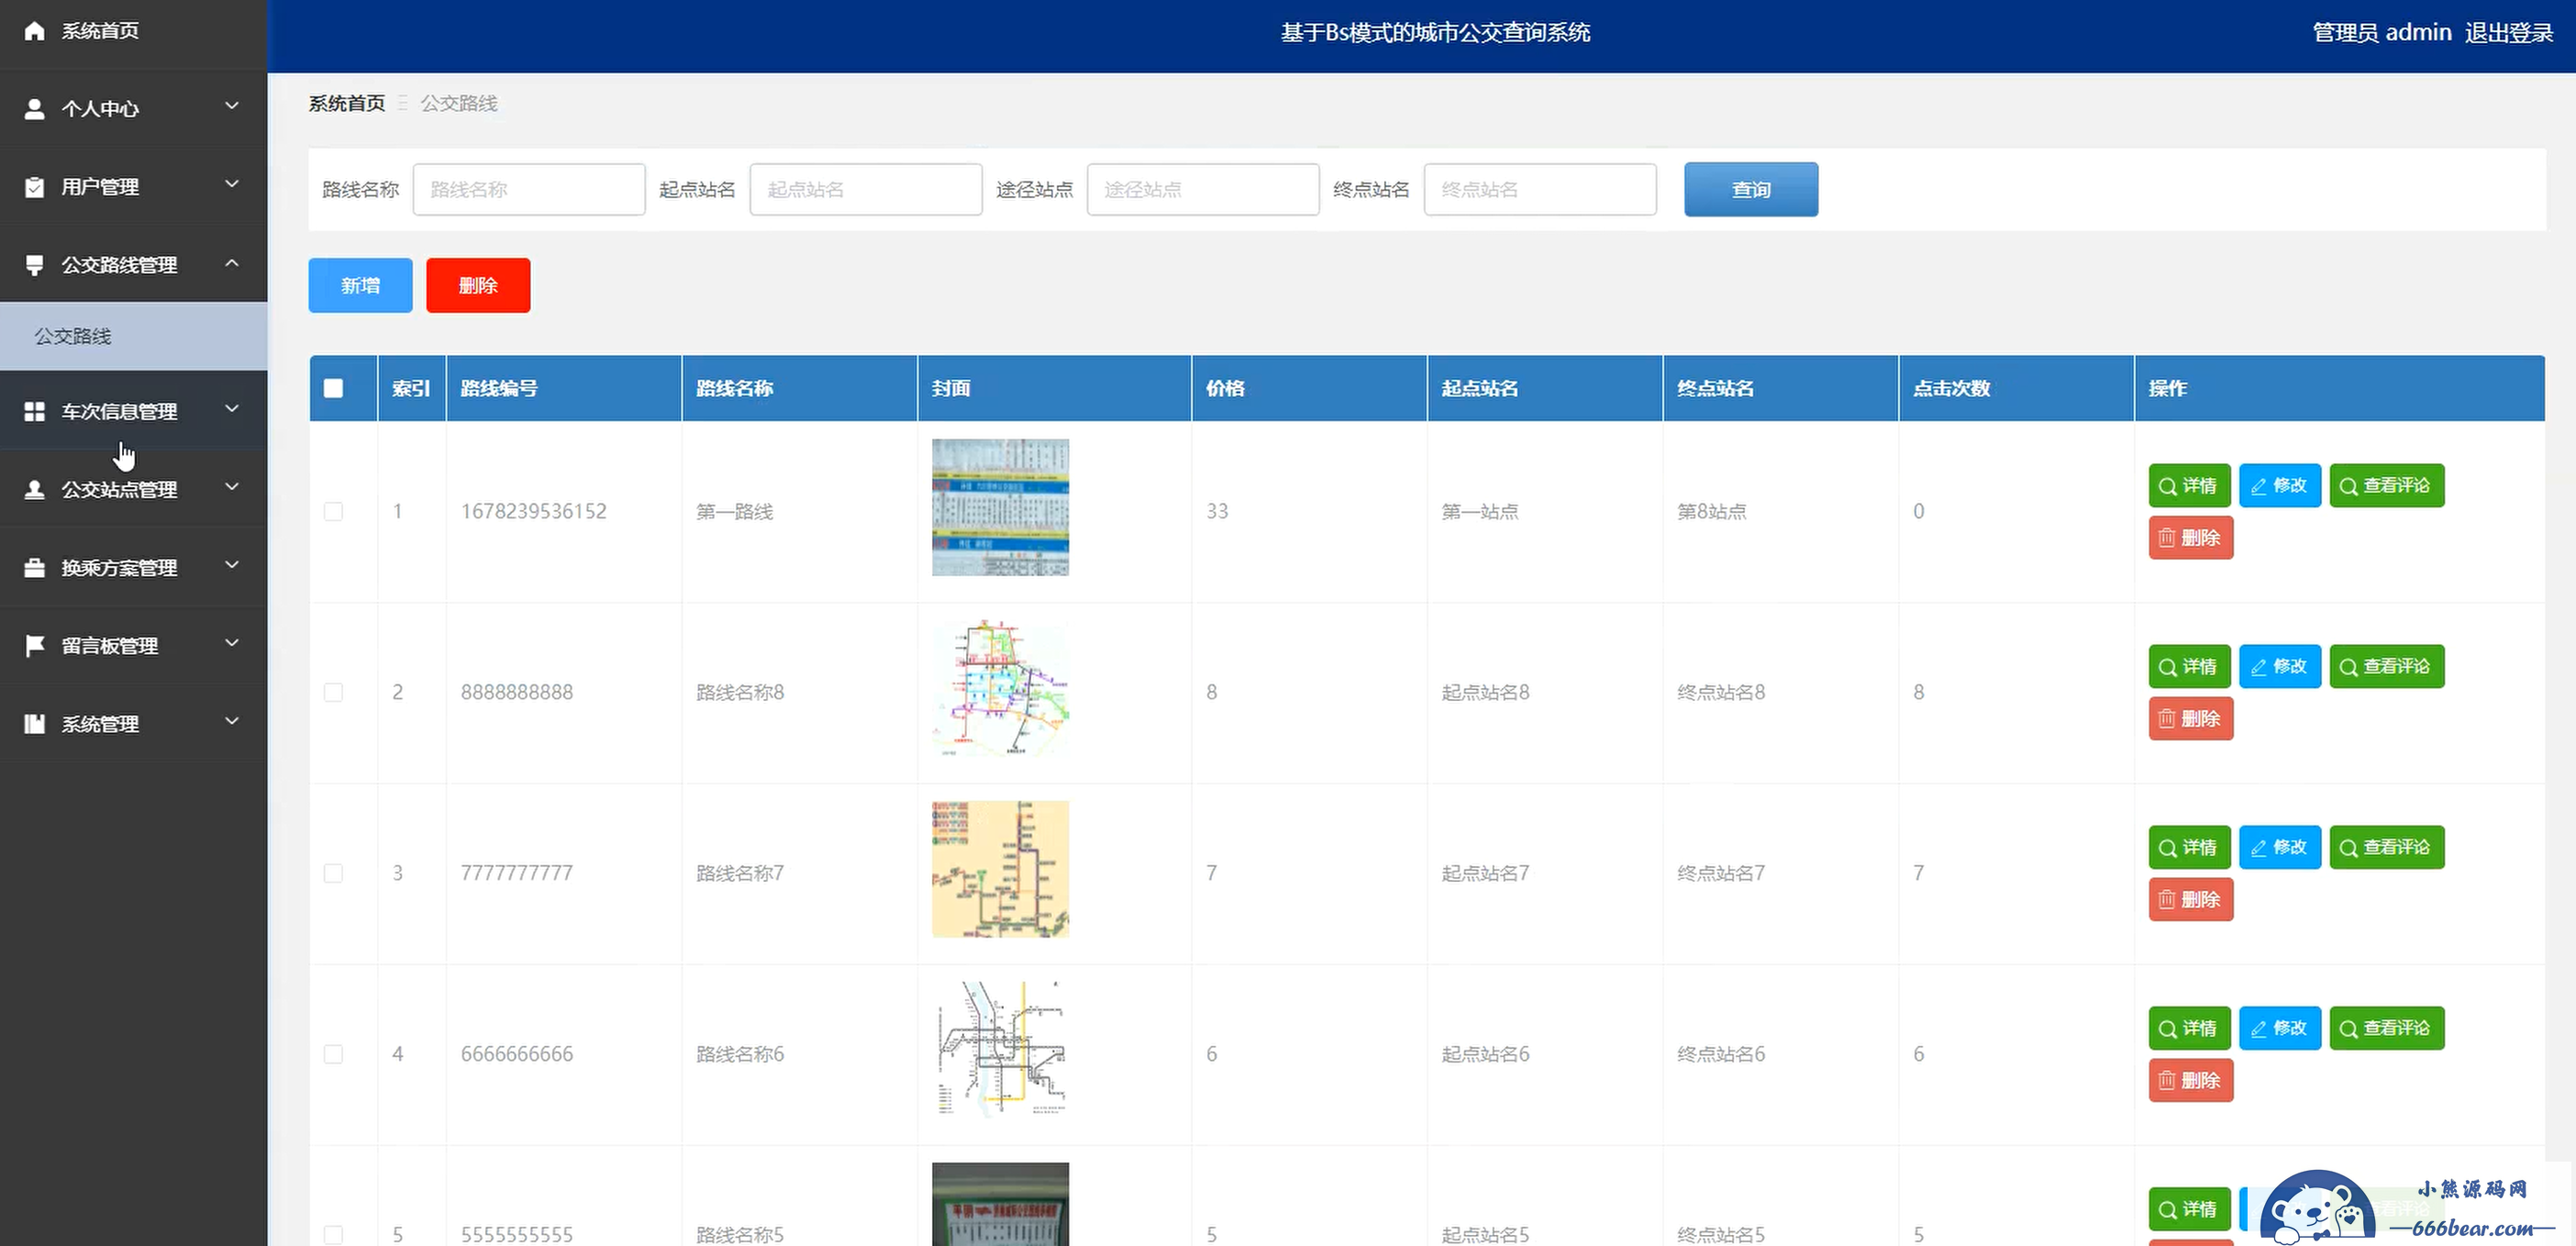
Task: Click 查看评论 for 路线名称7 row
Action: (2387, 847)
